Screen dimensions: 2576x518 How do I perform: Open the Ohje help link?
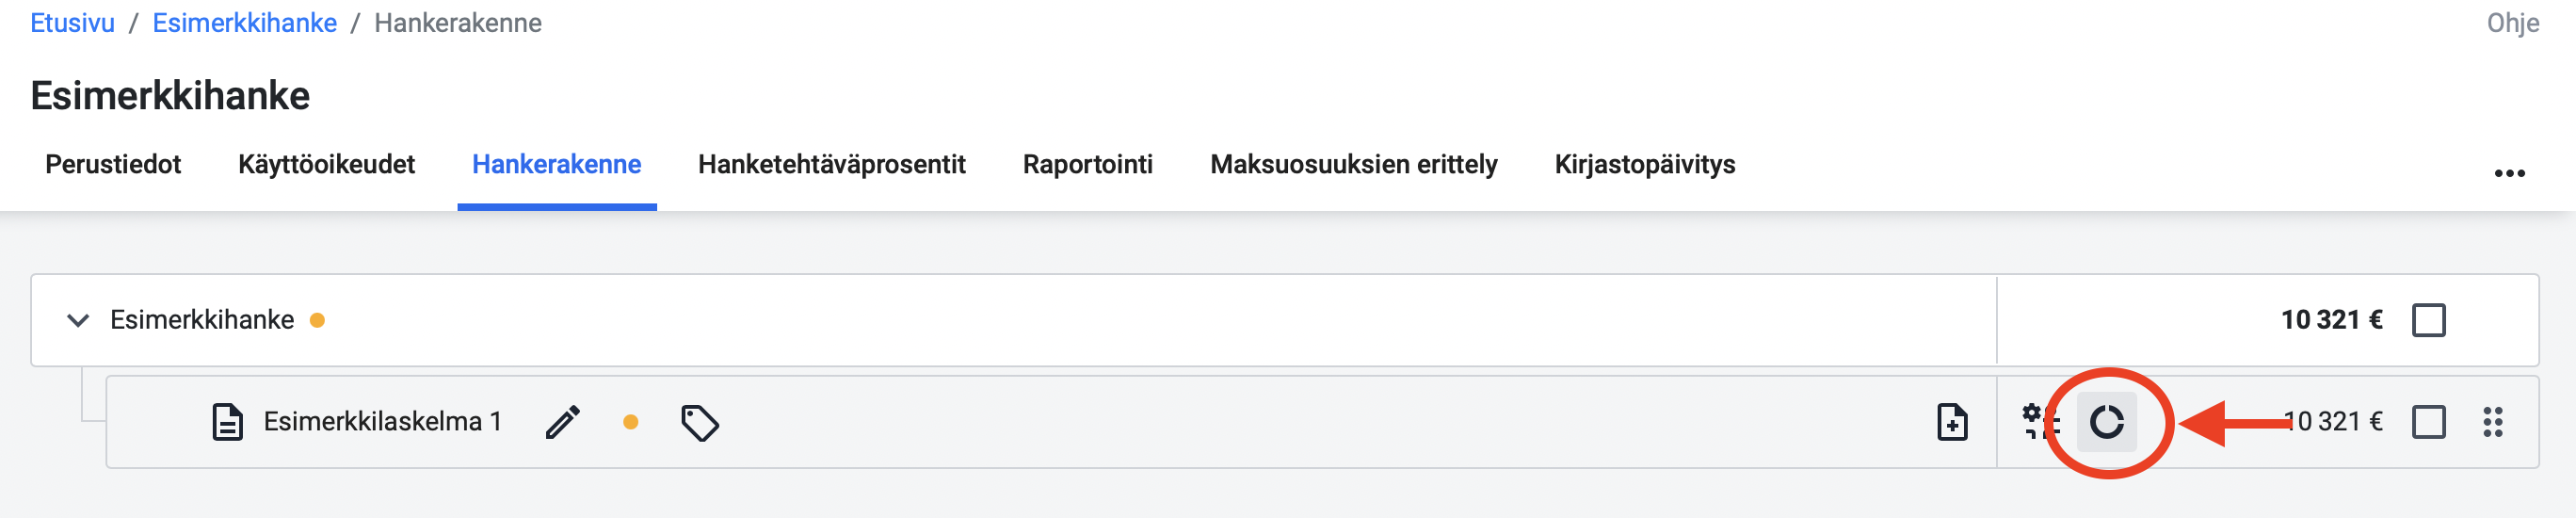2512,23
